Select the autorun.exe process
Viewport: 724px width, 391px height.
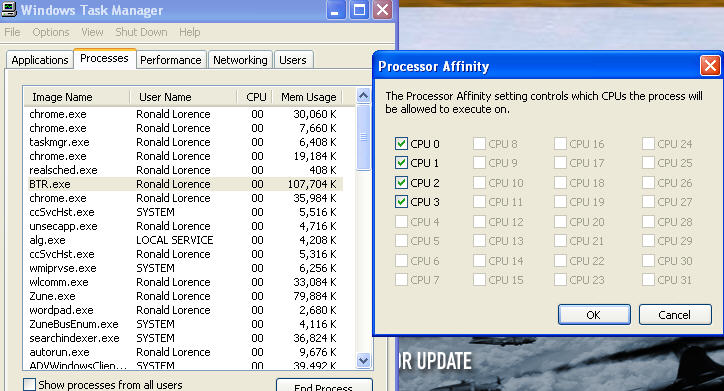pos(59,352)
